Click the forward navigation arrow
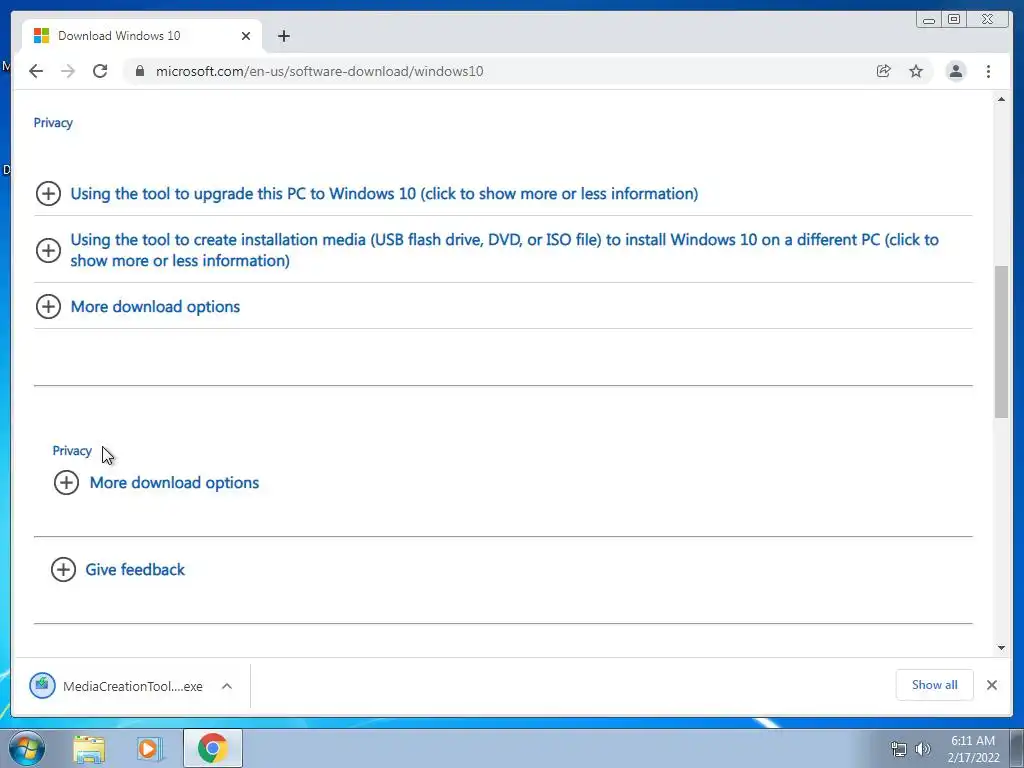Image resolution: width=1024 pixels, height=768 pixels. tap(68, 71)
